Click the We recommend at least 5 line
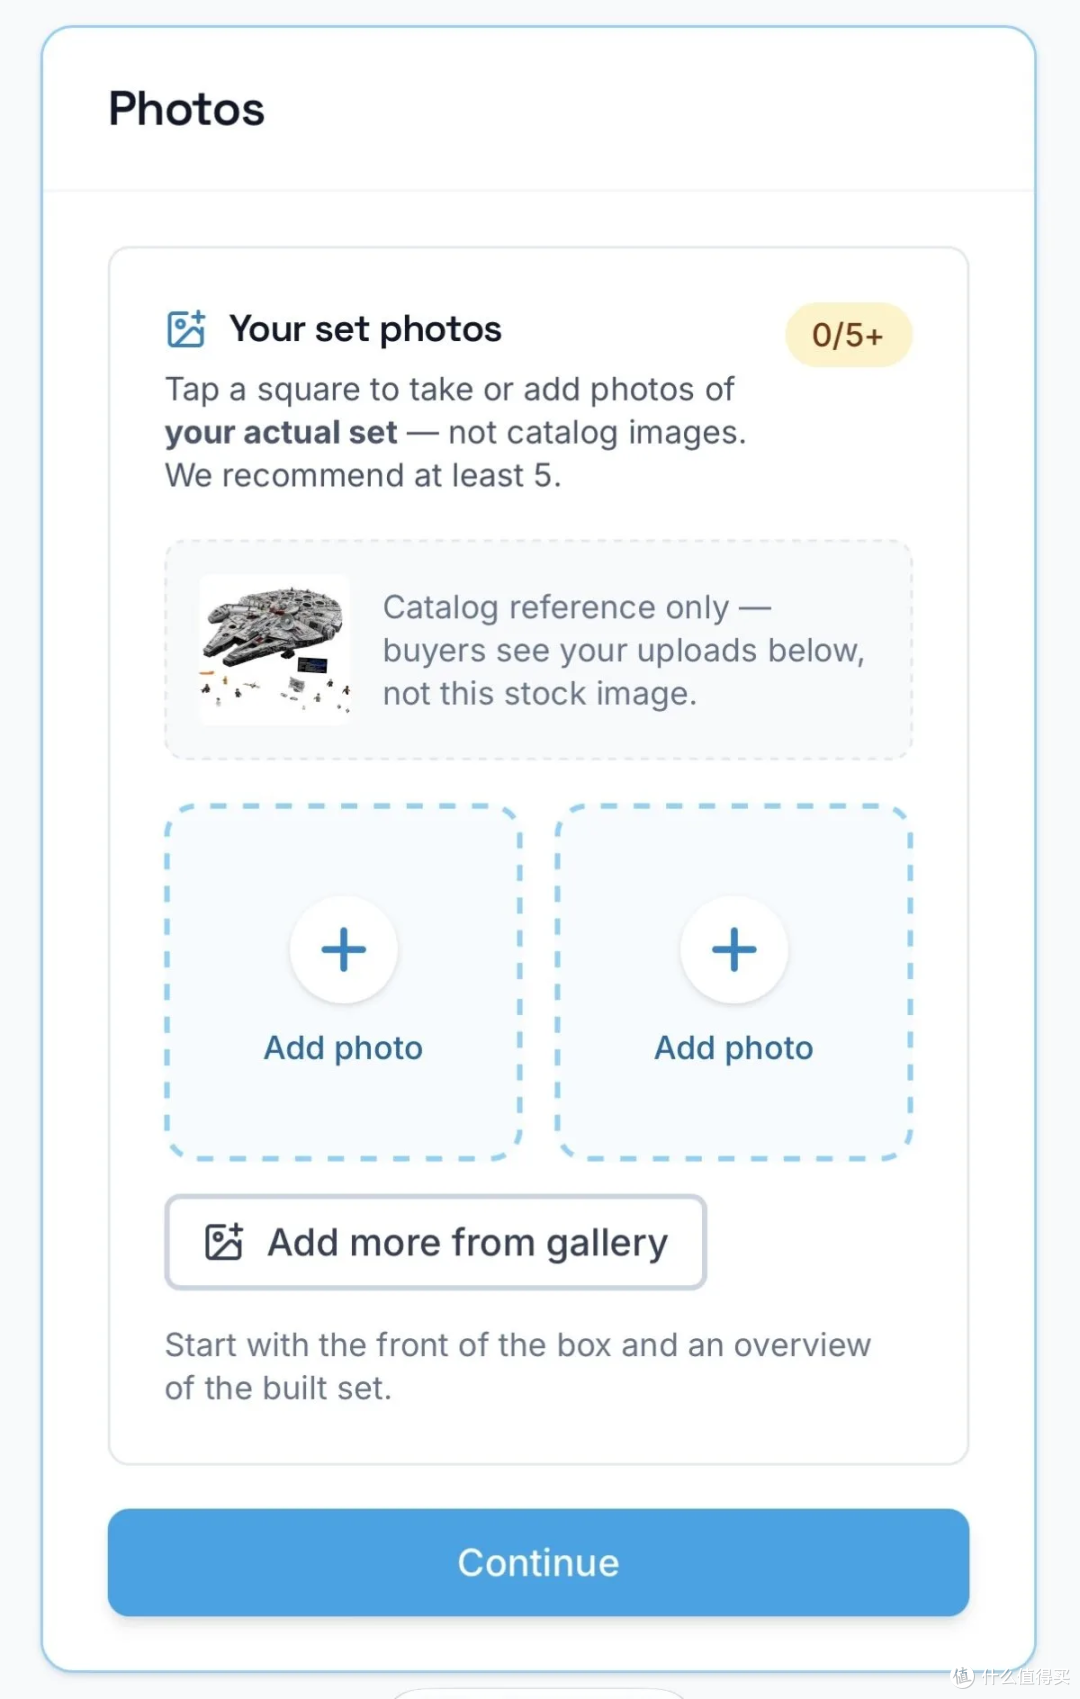The height and width of the screenshot is (1699, 1080). coord(363,476)
